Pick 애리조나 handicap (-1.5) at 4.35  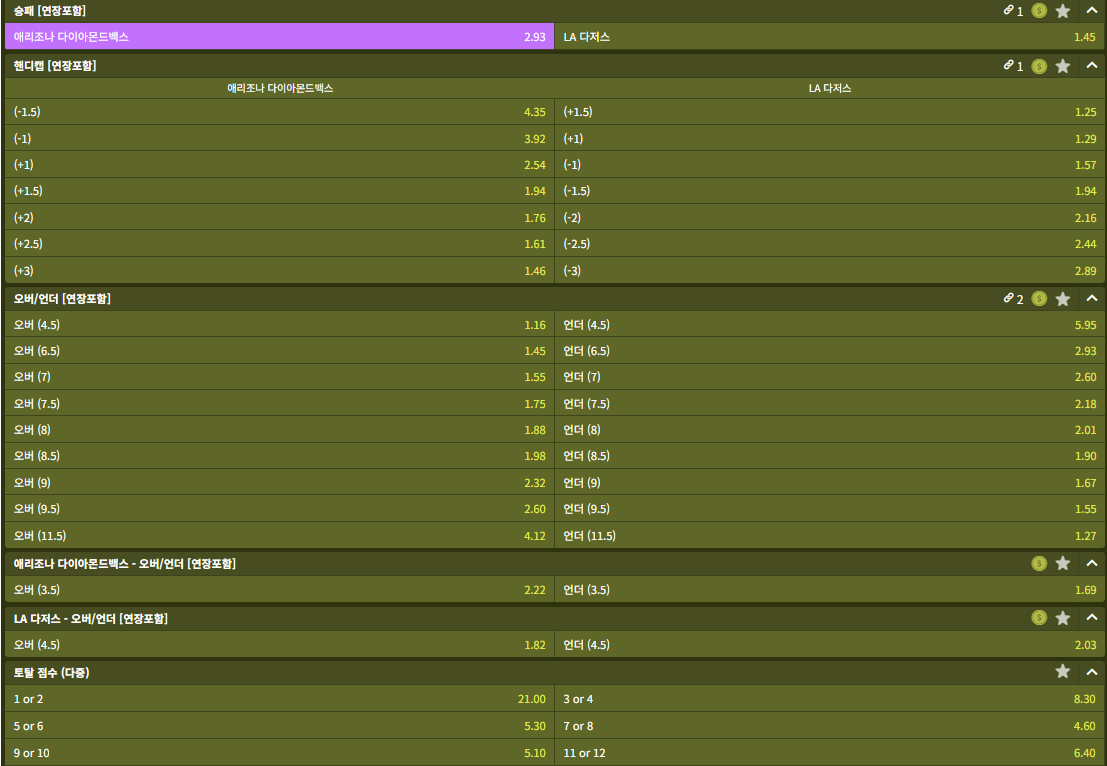point(280,112)
